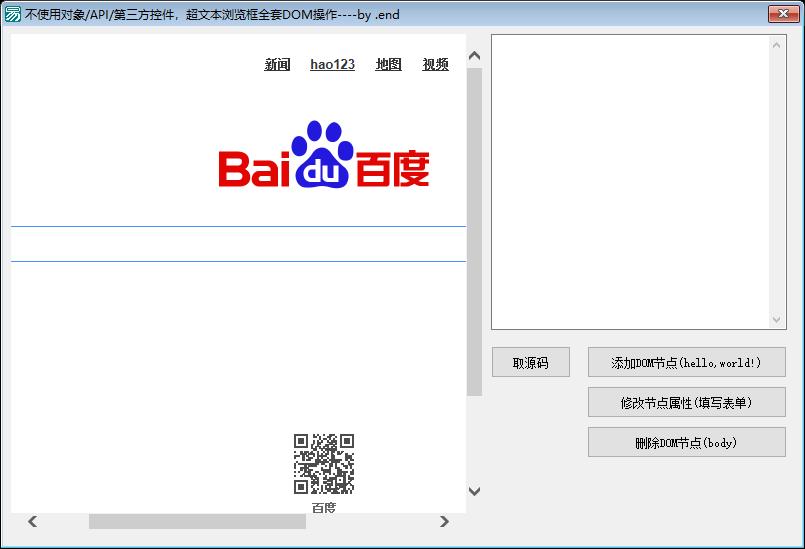Open the 视频 link
805x549 pixels.
click(x=435, y=65)
